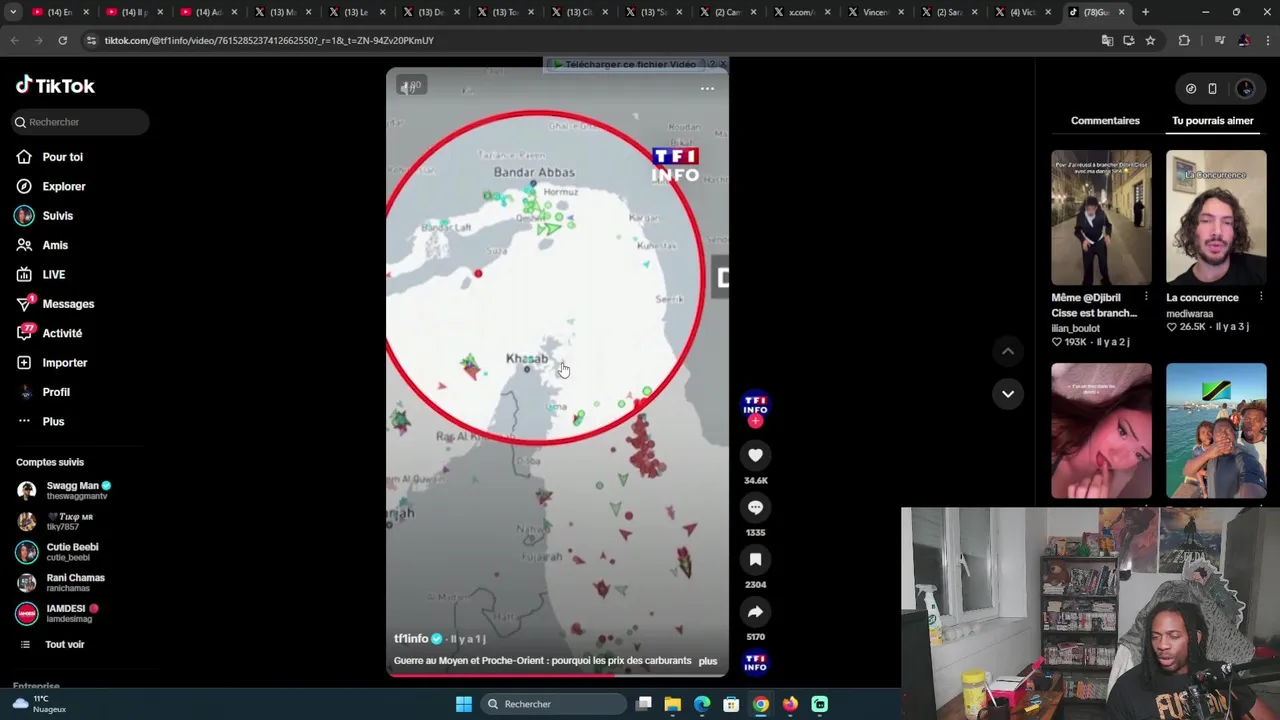
Task: Click the profile avatar in top right
Action: pyautogui.click(x=1245, y=89)
